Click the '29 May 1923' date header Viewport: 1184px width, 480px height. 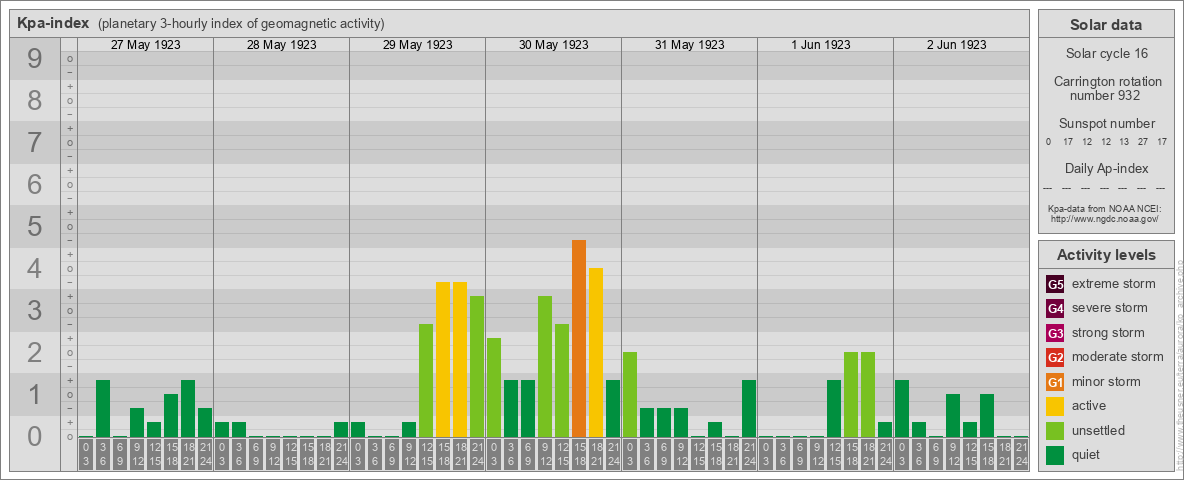(418, 45)
